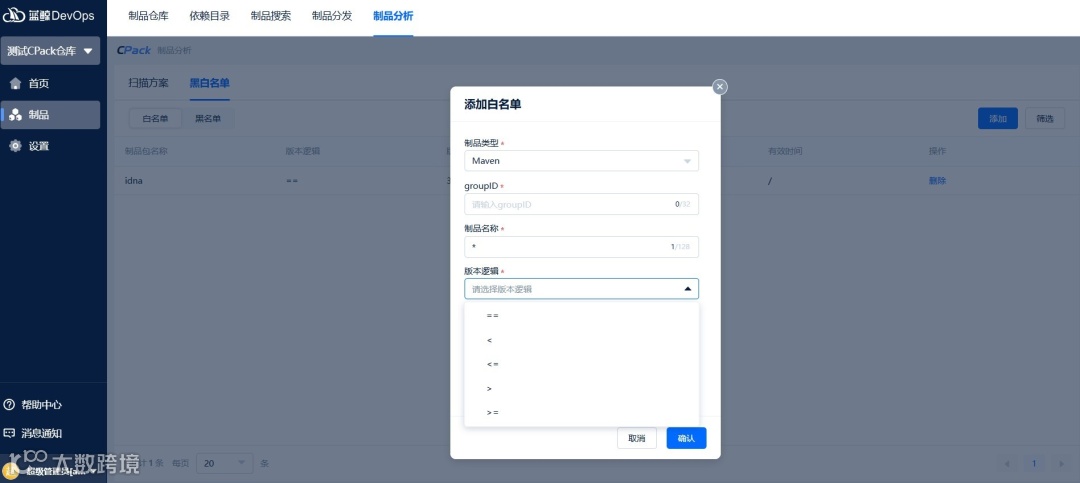Click the previous page arrow

click(1008, 464)
